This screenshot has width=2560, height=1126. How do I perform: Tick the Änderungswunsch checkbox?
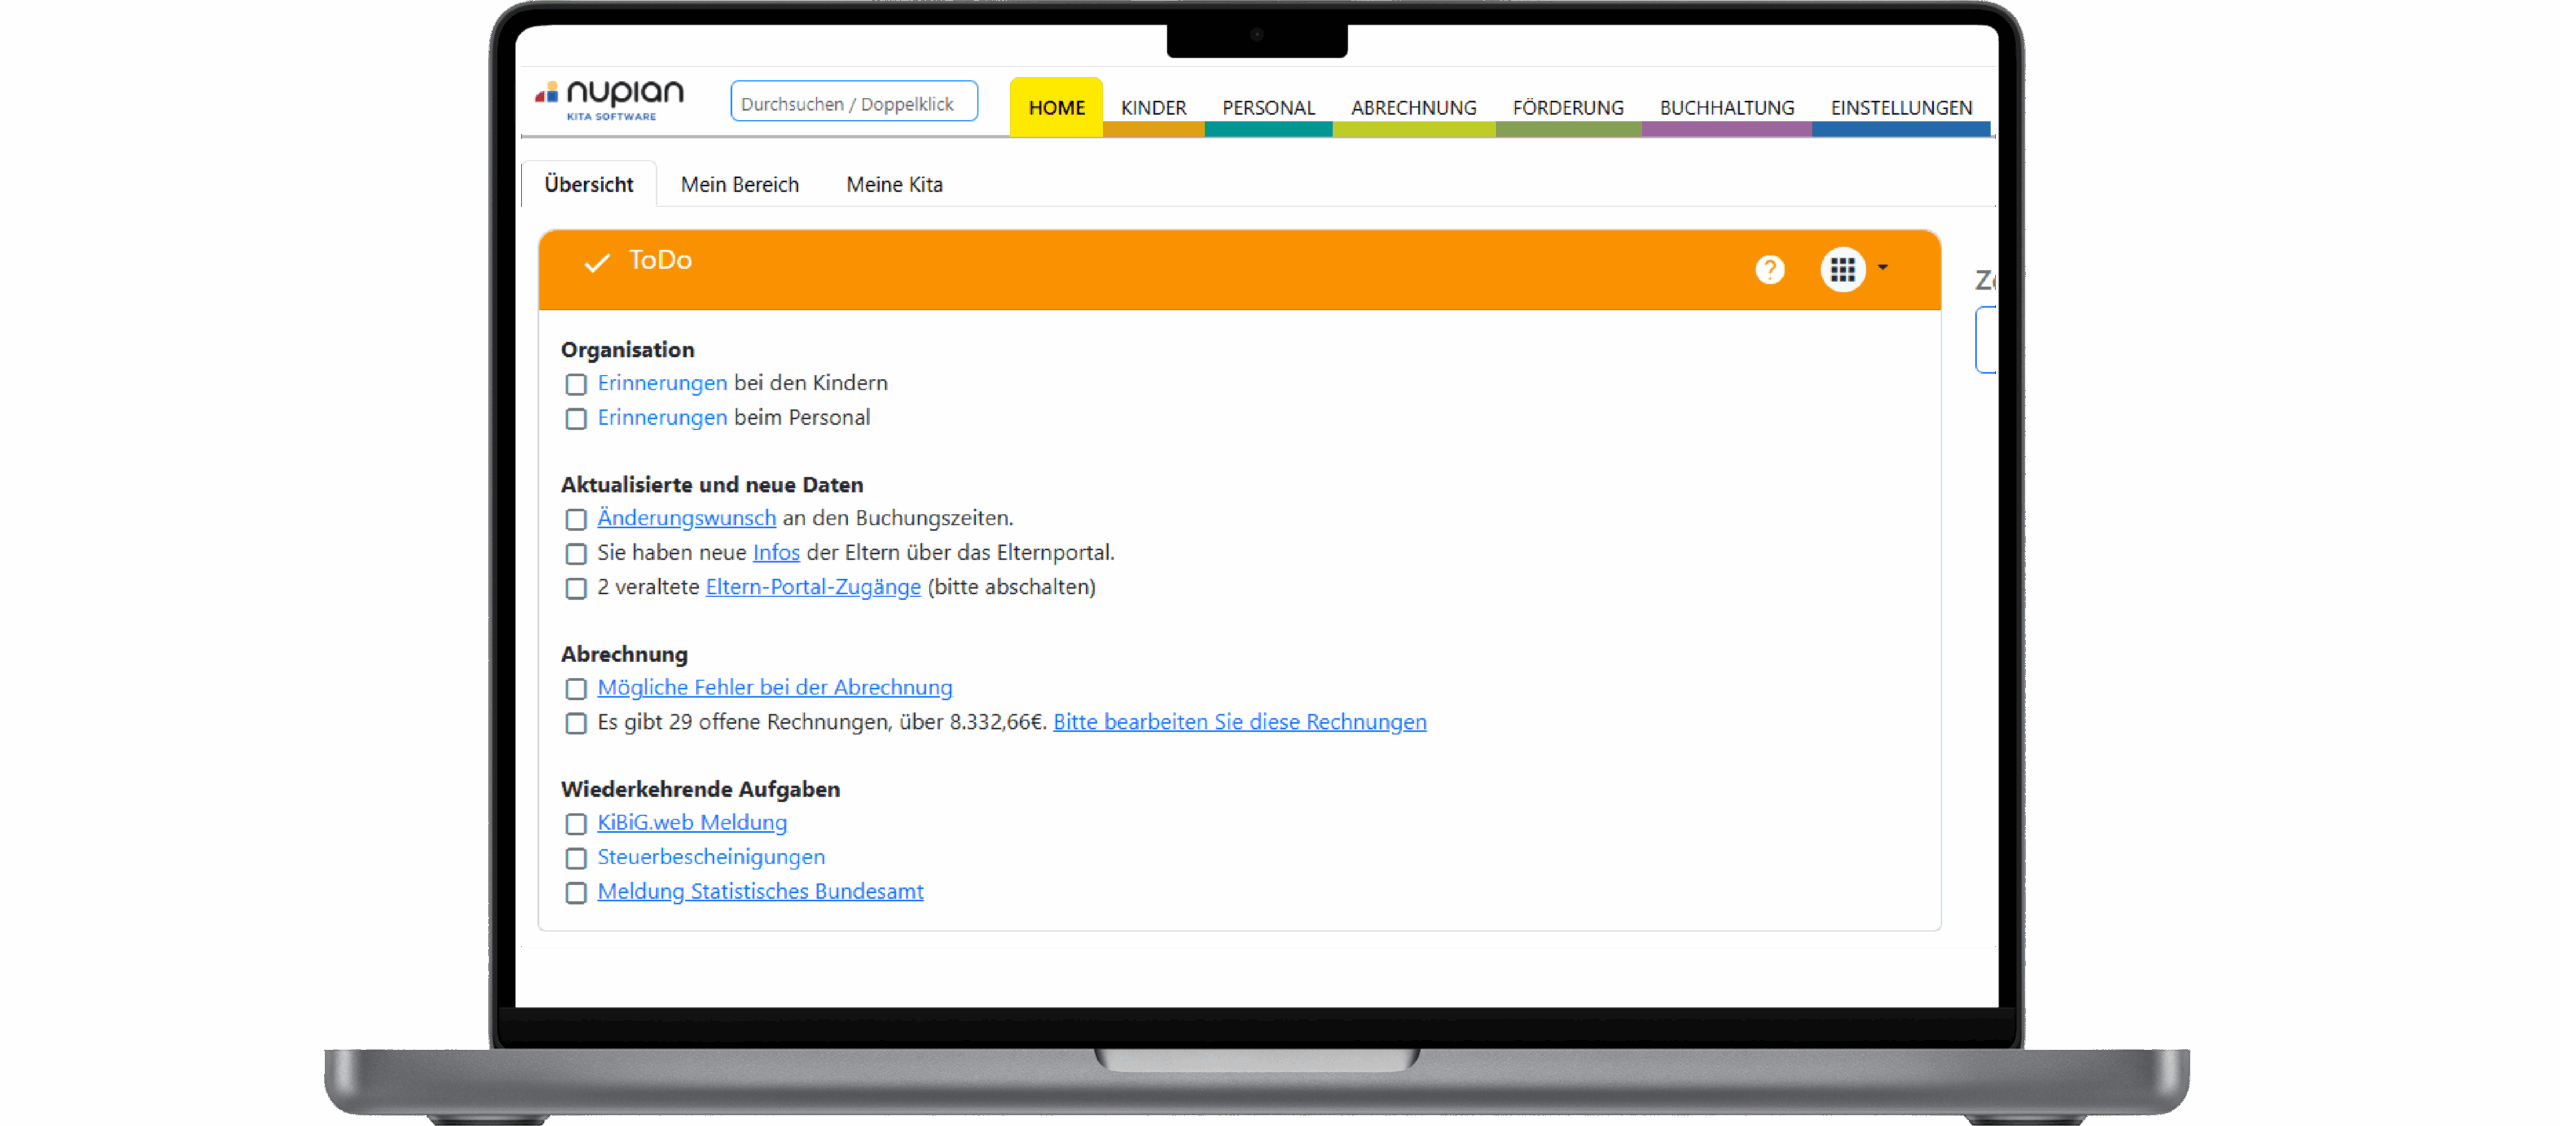(x=576, y=519)
